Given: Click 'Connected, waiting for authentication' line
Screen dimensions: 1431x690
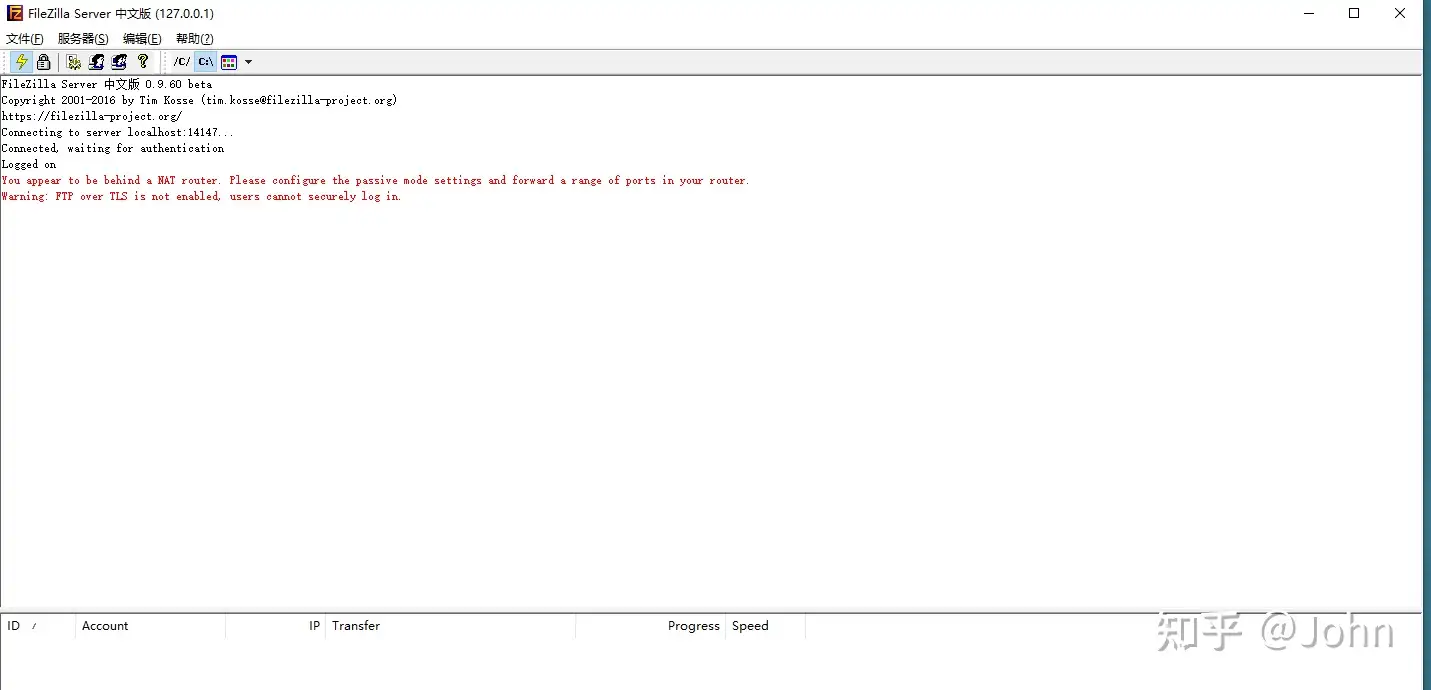Looking at the screenshot, I should (113, 148).
